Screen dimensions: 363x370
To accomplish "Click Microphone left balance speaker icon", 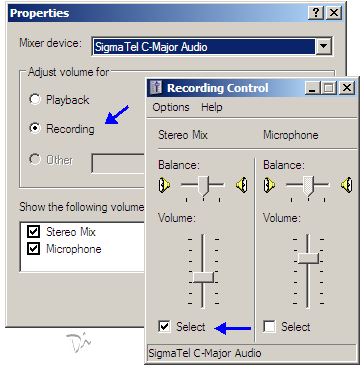I will pos(270,184).
